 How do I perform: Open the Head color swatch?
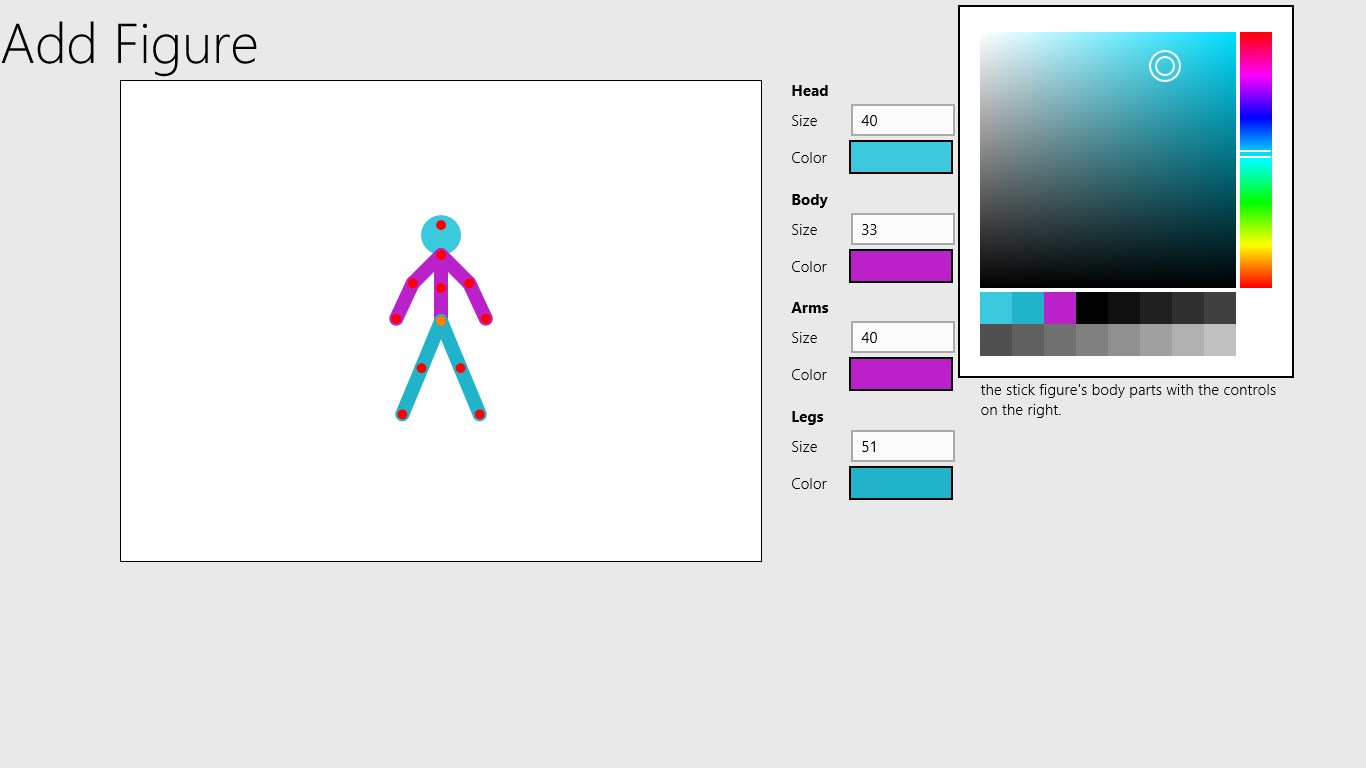[x=900, y=157]
